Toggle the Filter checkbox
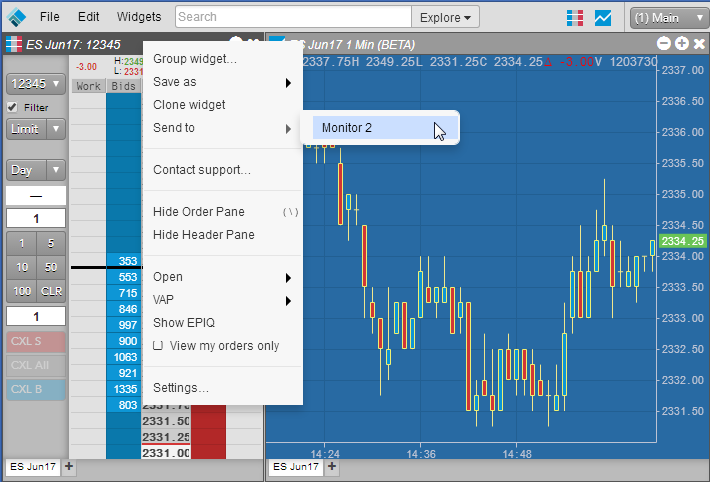The height and width of the screenshot is (482, 710). pyautogui.click(x=12, y=107)
